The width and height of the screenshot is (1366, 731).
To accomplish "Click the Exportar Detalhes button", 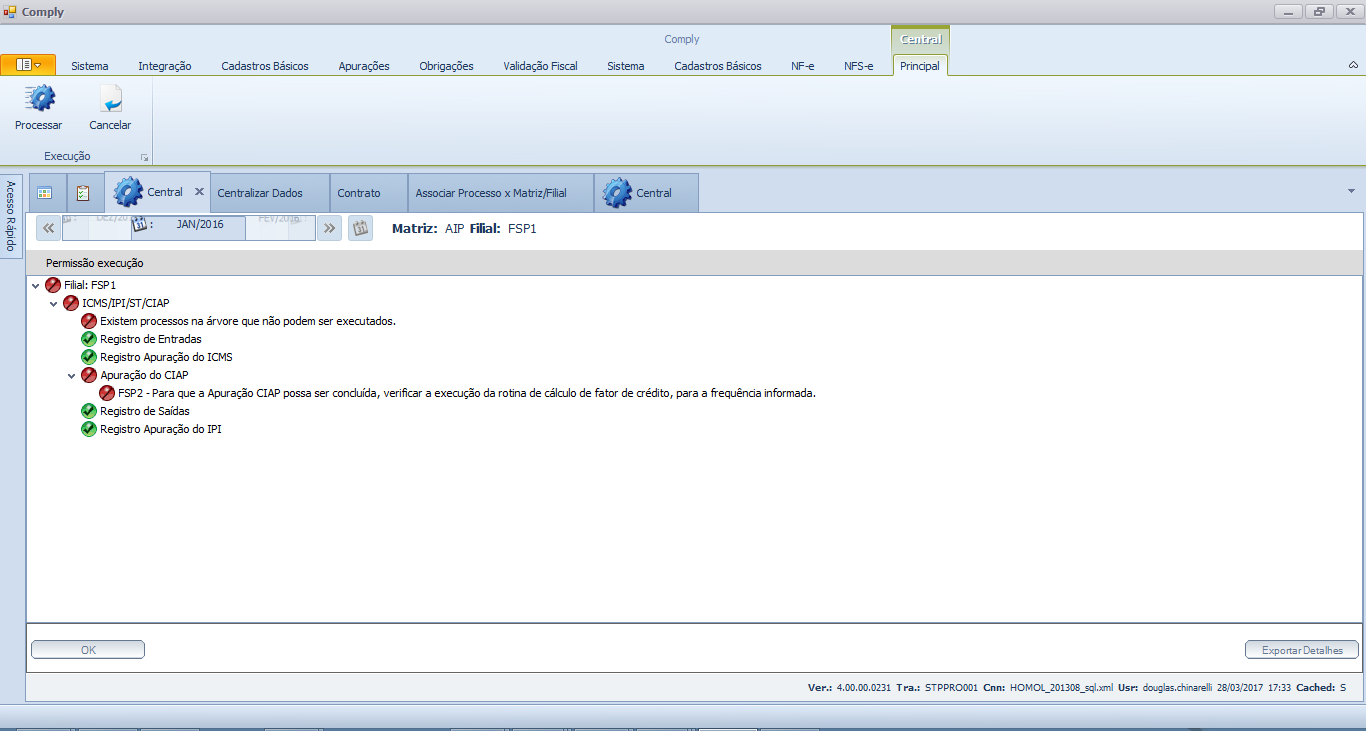I will coord(1302,650).
